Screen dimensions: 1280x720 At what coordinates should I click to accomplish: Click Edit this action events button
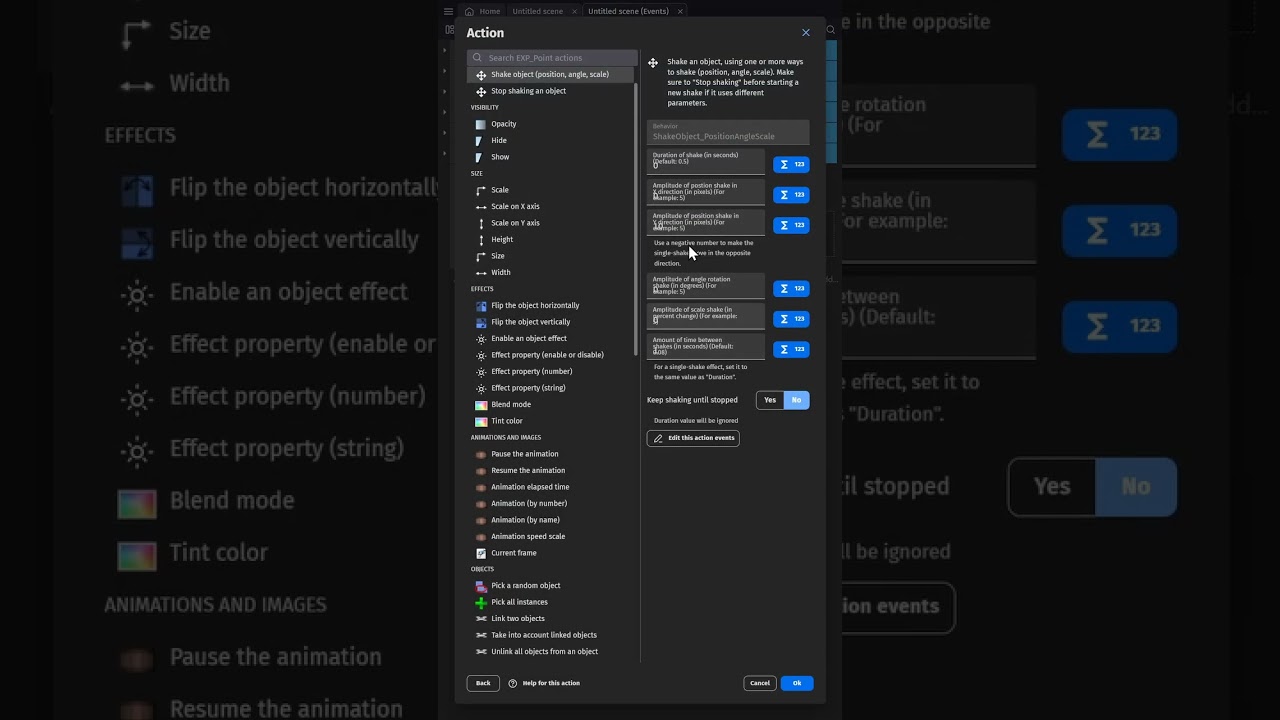pyautogui.click(x=693, y=438)
